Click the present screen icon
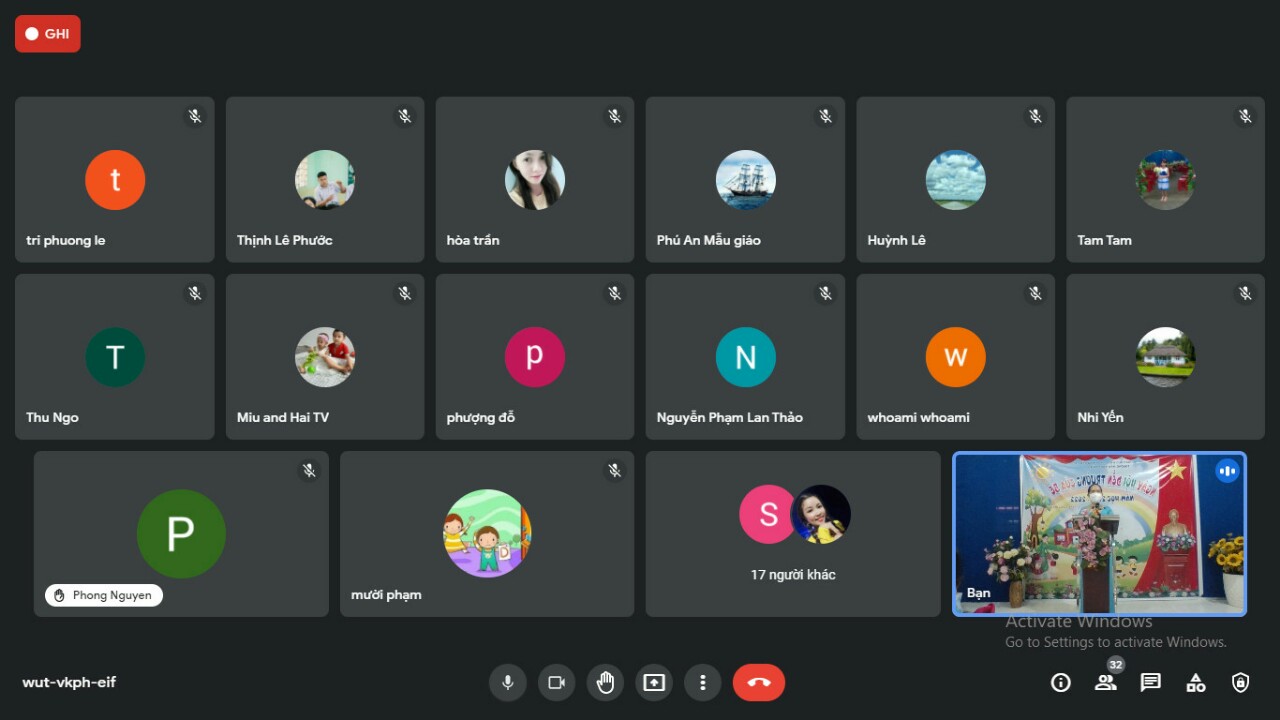This screenshot has width=1280, height=720. pyautogui.click(x=654, y=683)
